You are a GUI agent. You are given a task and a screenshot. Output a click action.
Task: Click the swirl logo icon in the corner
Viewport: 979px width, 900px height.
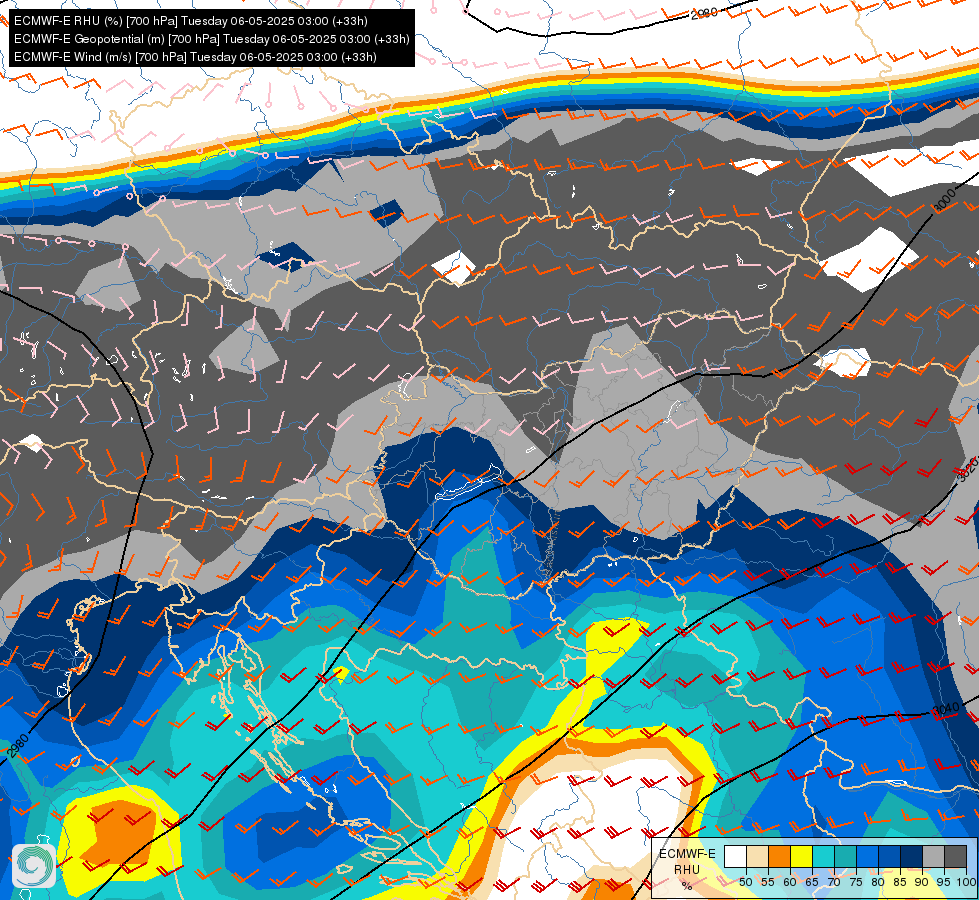pyautogui.click(x=34, y=865)
